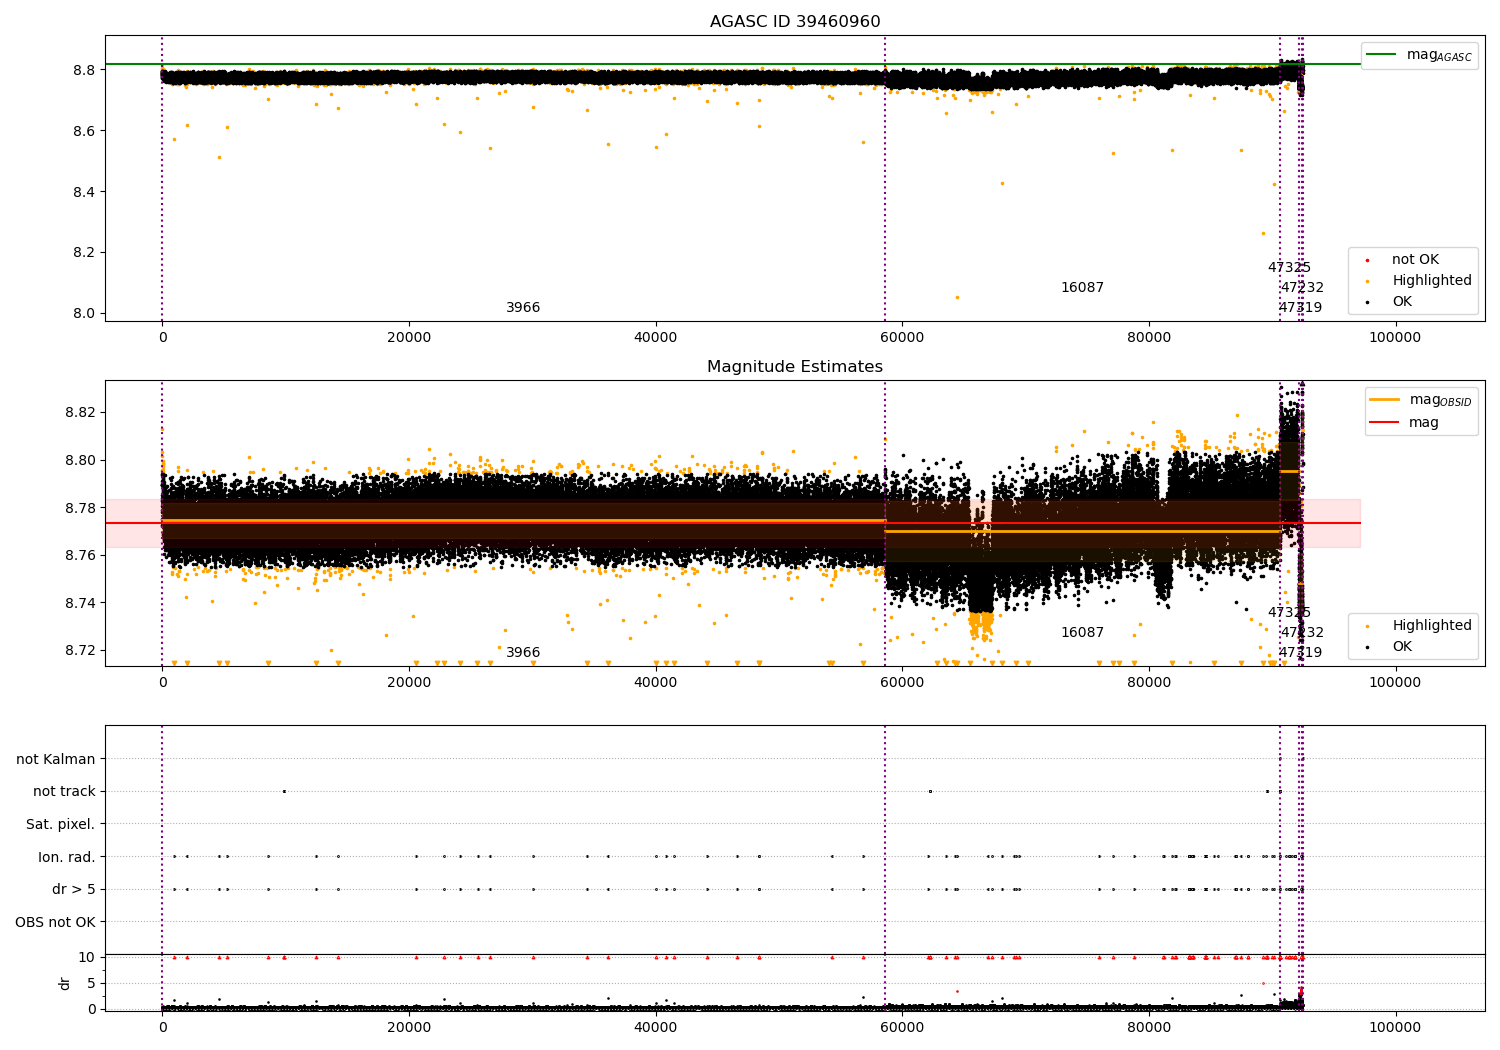The width and height of the screenshot is (1500, 1050).
Task: Click the '40000' x-axis tick under bottom plot
Action: (x=656, y=1028)
